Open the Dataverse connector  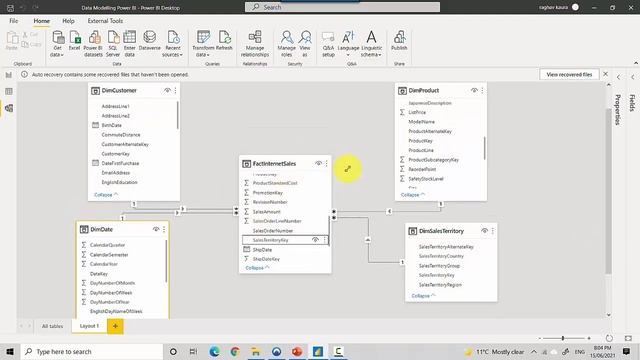pyautogui.click(x=150, y=41)
